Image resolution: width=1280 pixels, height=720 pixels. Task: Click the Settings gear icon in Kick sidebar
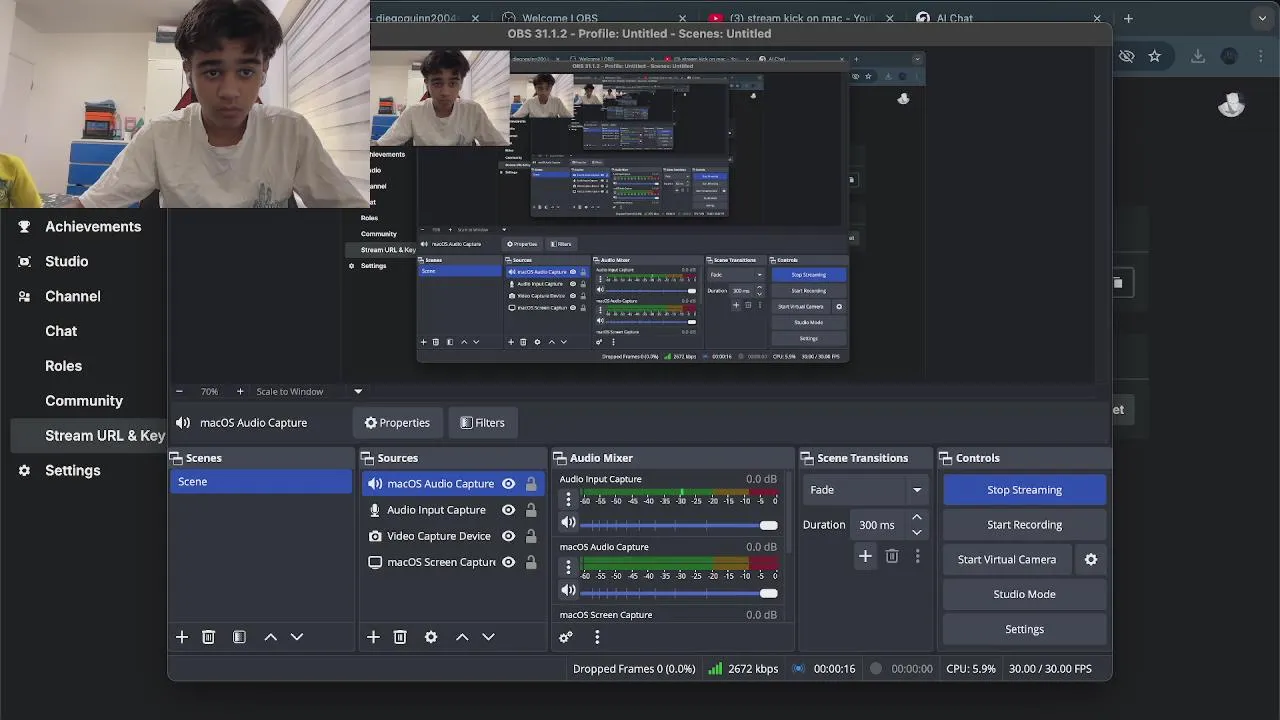click(24, 470)
